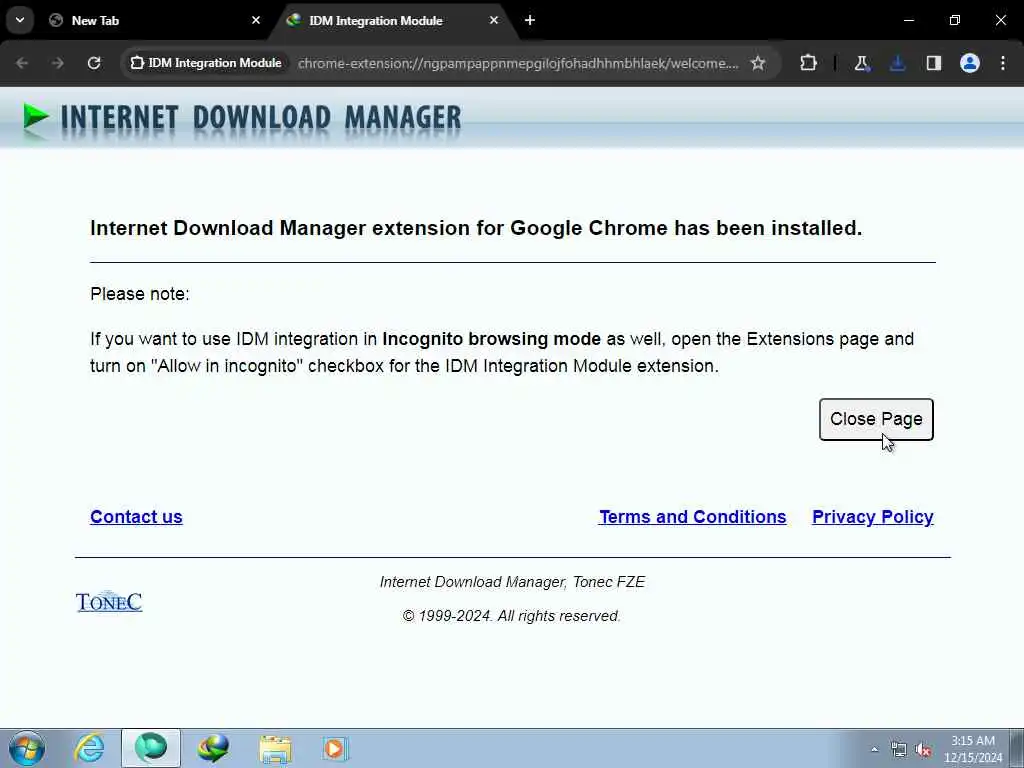The height and width of the screenshot is (768, 1024).
Task: Close the New Tab tab
Action: (256, 20)
